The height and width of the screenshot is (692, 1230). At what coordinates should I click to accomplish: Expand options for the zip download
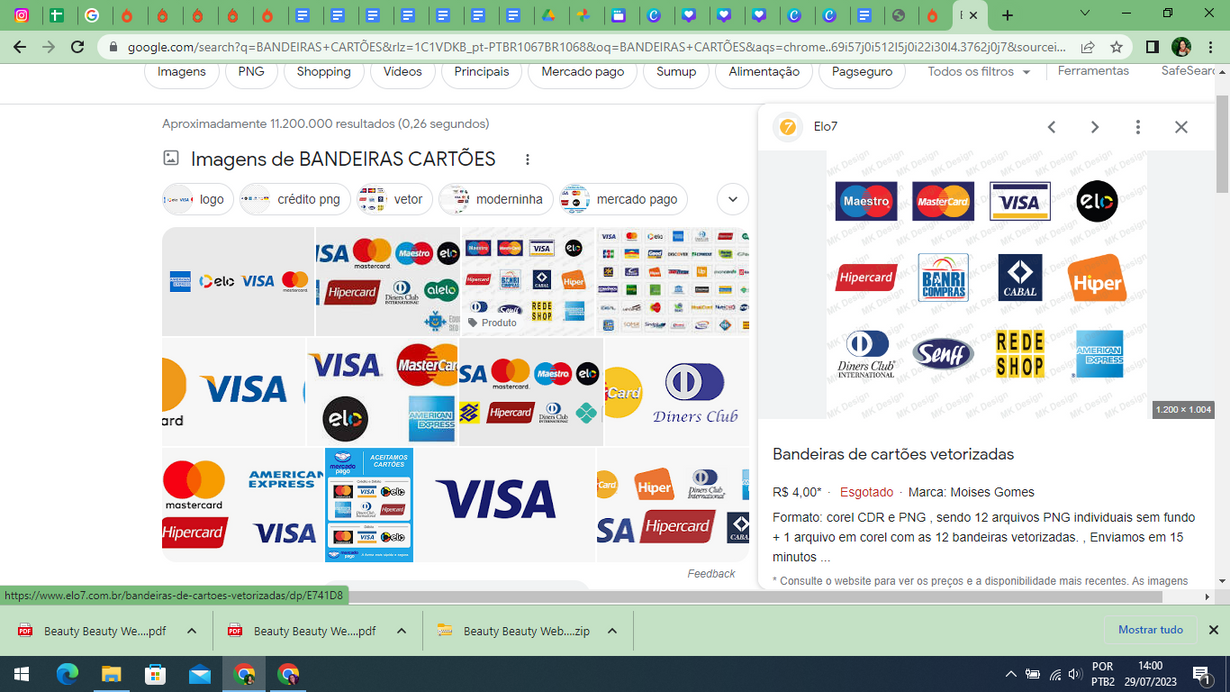pos(612,631)
